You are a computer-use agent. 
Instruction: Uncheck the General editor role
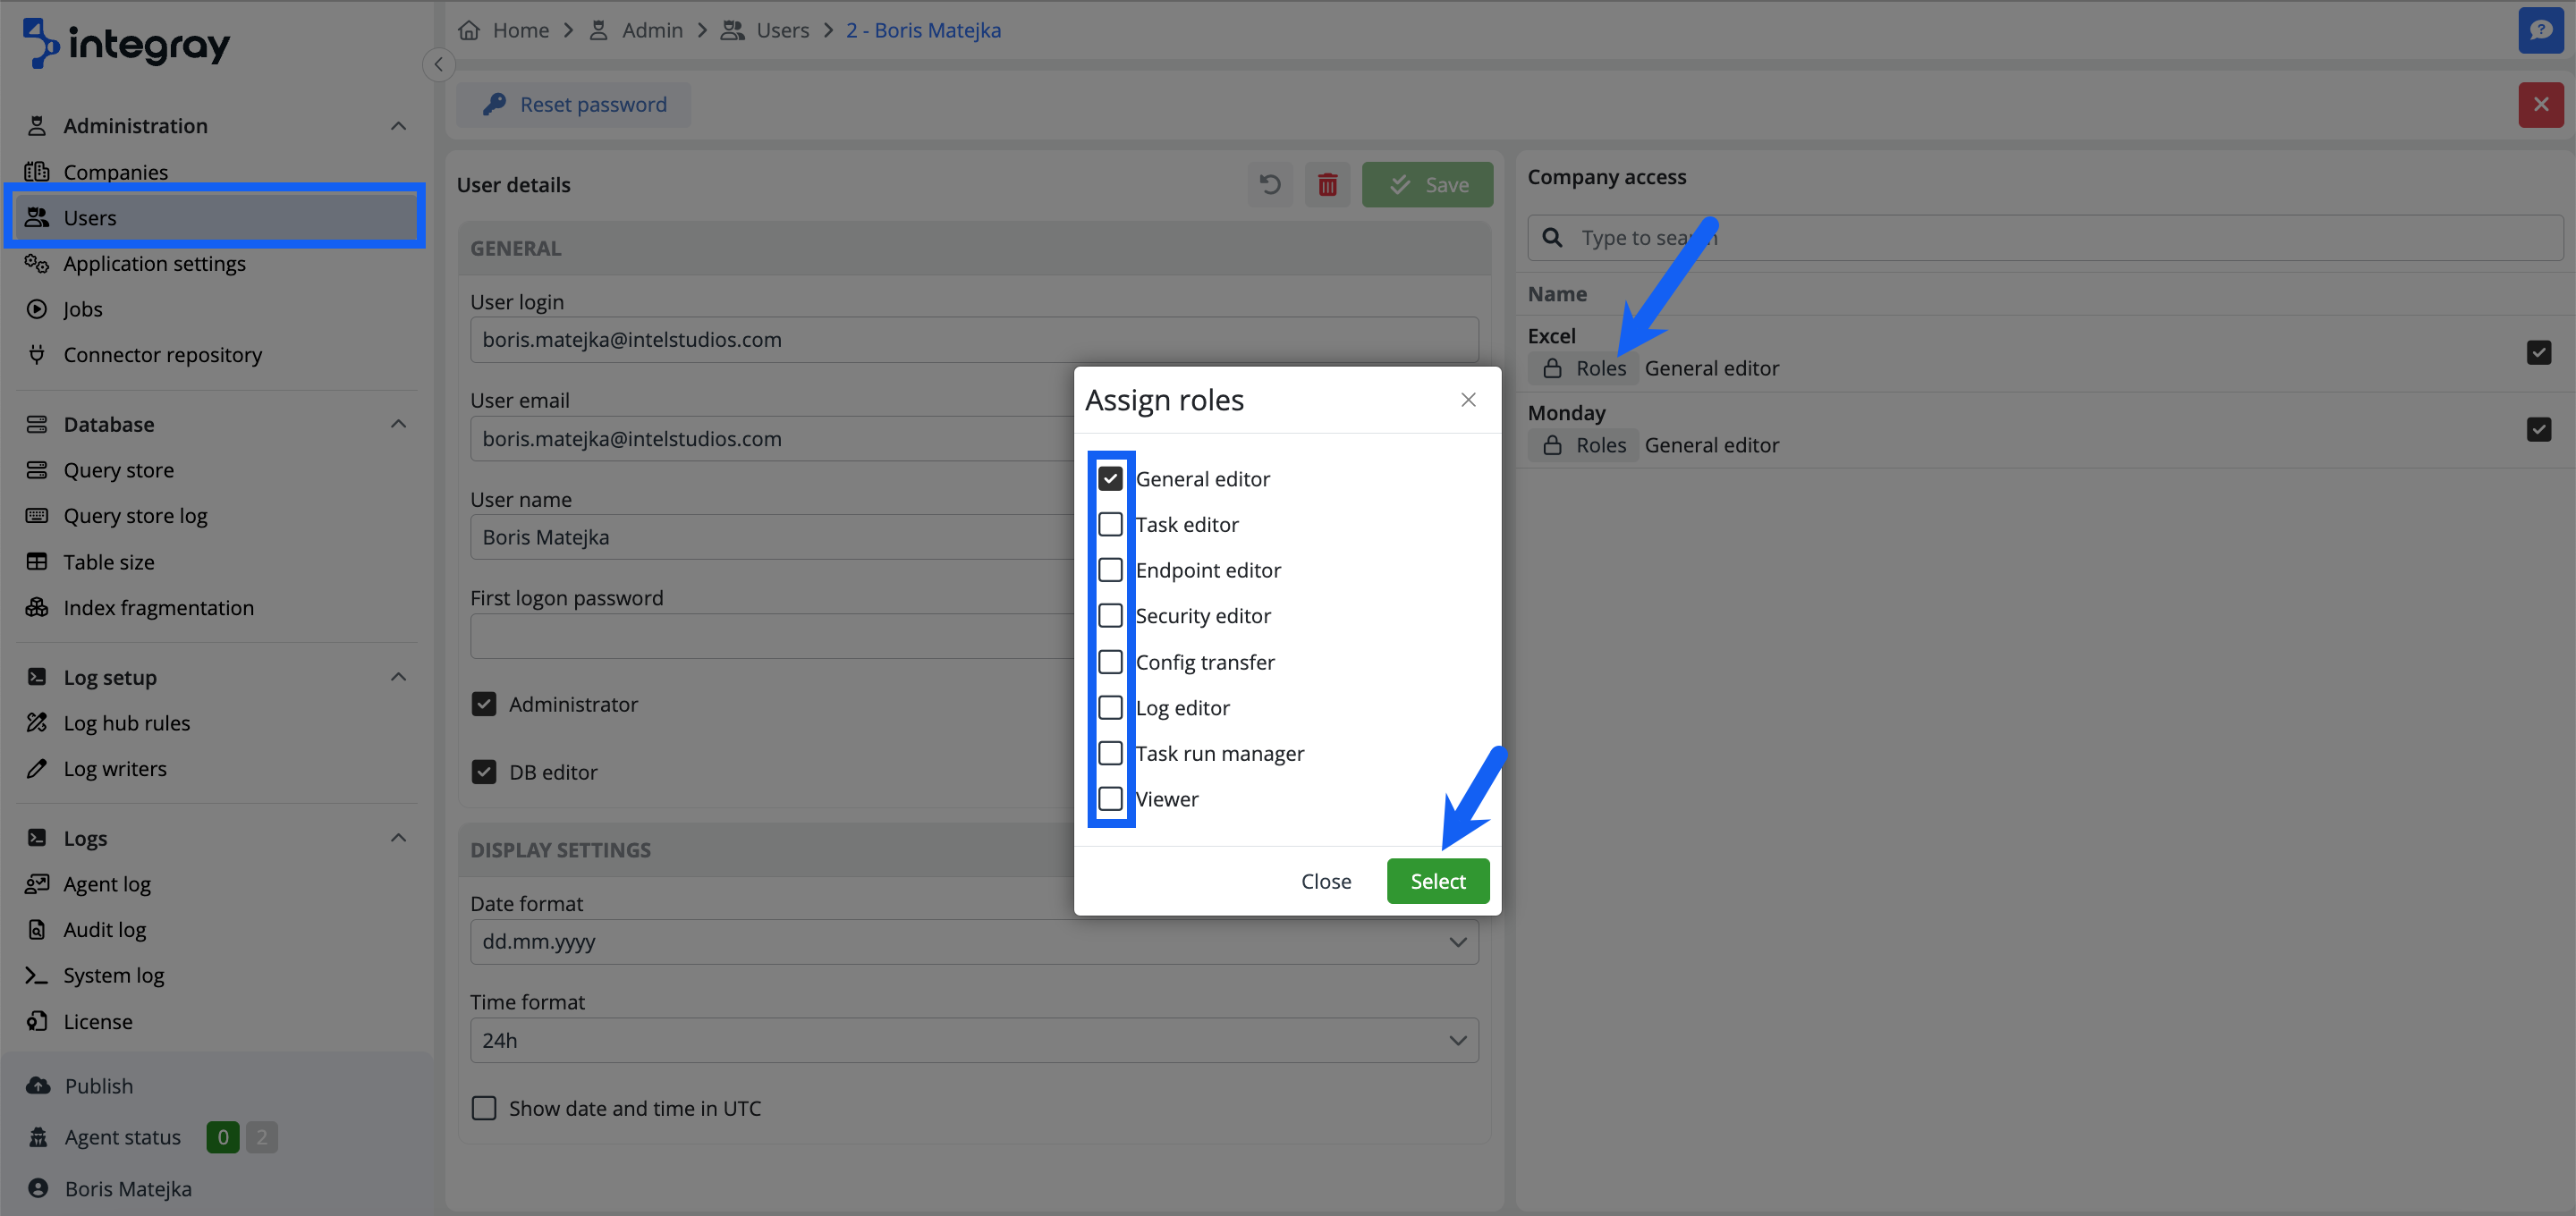[1110, 479]
